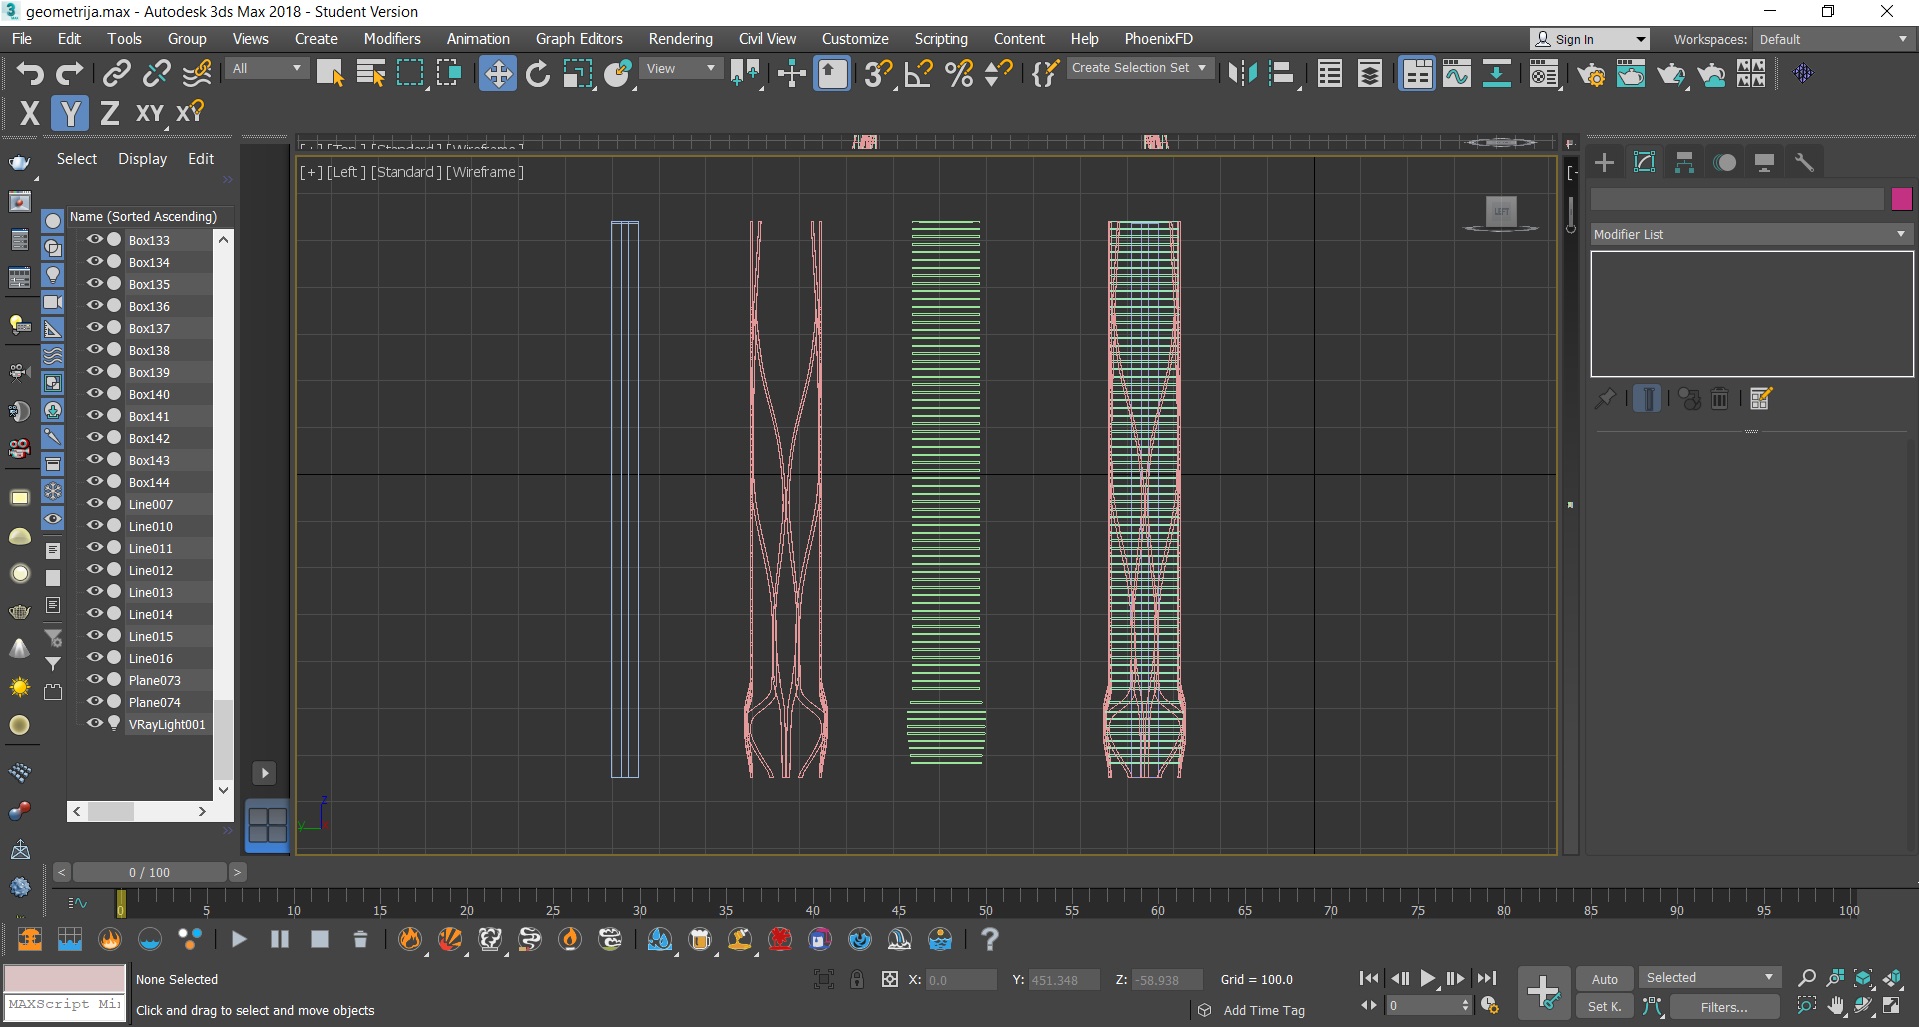Toggle the Angle Snap icon
The height and width of the screenshot is (1027, 1919).
click(918, 74)
